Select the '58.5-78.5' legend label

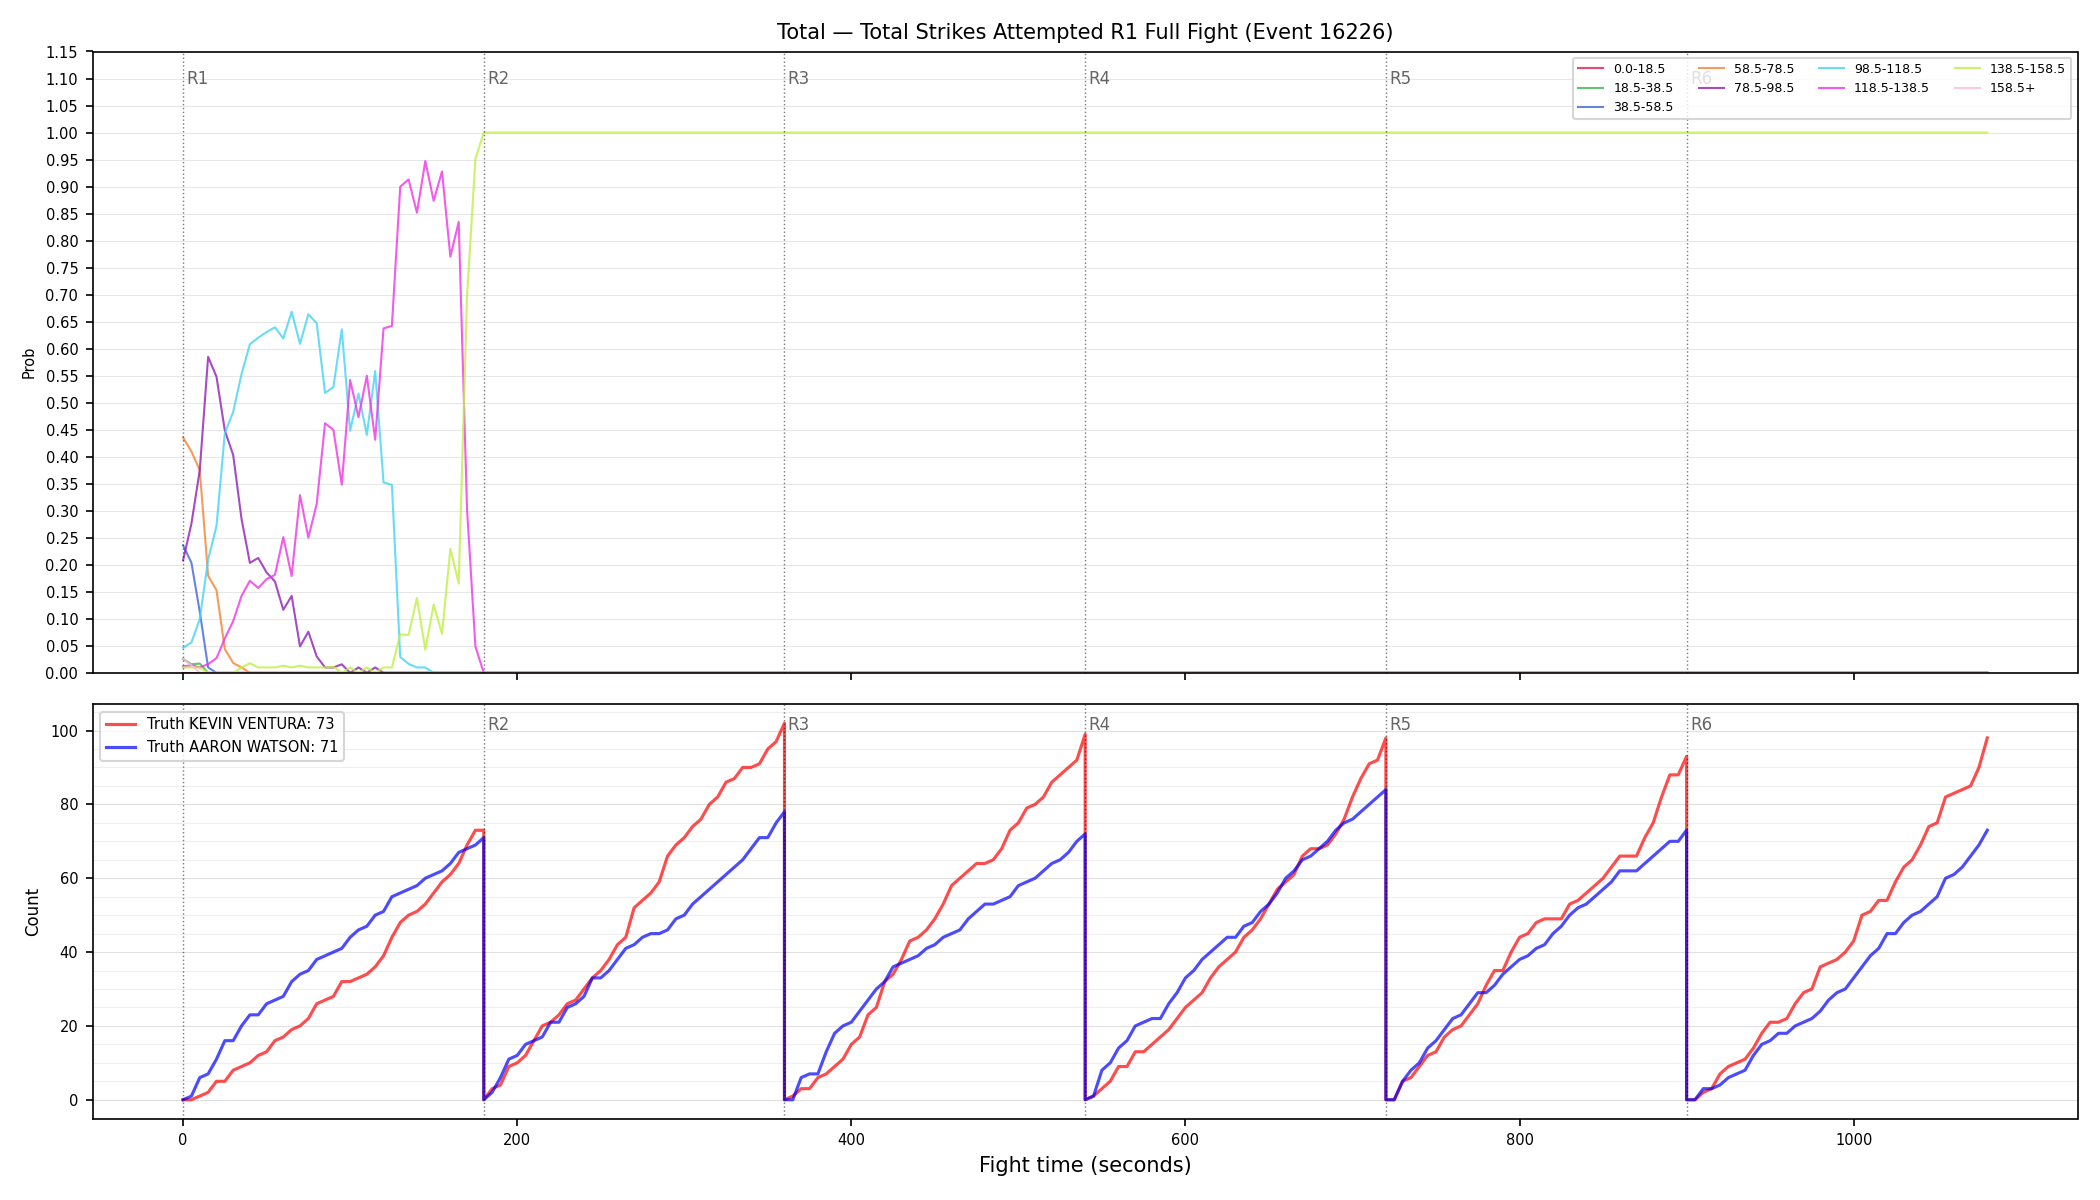(1764, 69)
